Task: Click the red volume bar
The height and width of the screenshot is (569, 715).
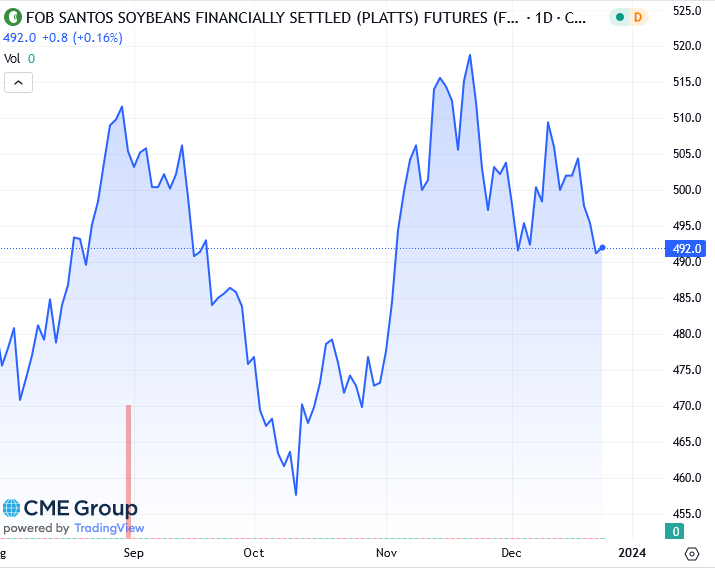Action: coord(128,470)
